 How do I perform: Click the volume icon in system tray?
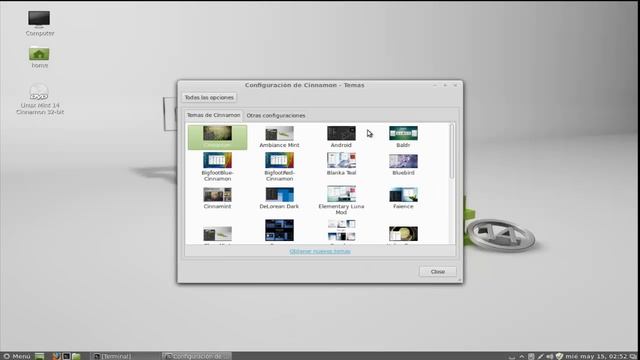(550, 356)
